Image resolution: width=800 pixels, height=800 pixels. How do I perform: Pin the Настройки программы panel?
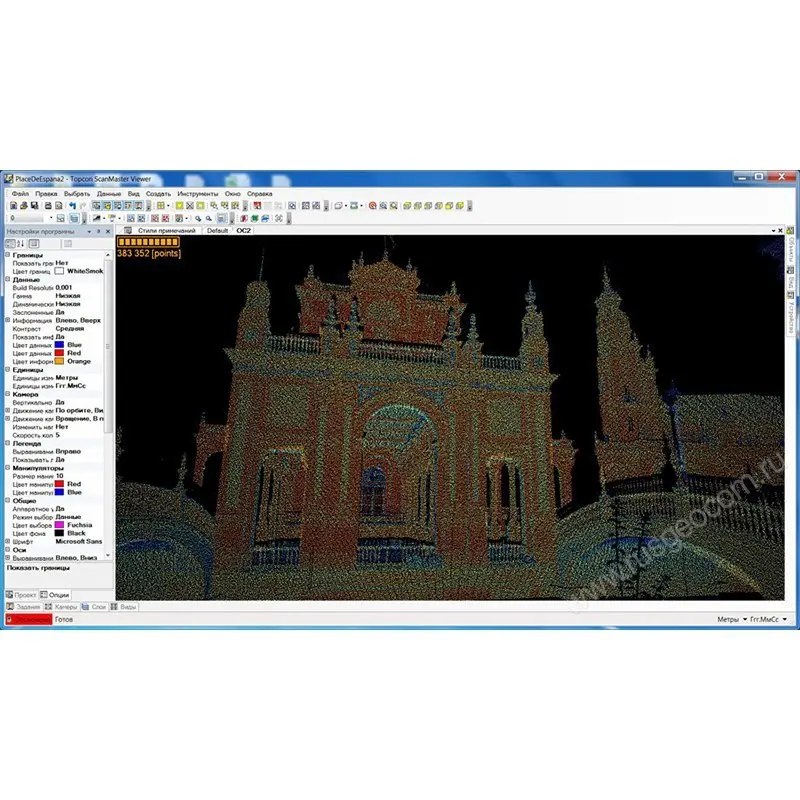pos(100,232)
